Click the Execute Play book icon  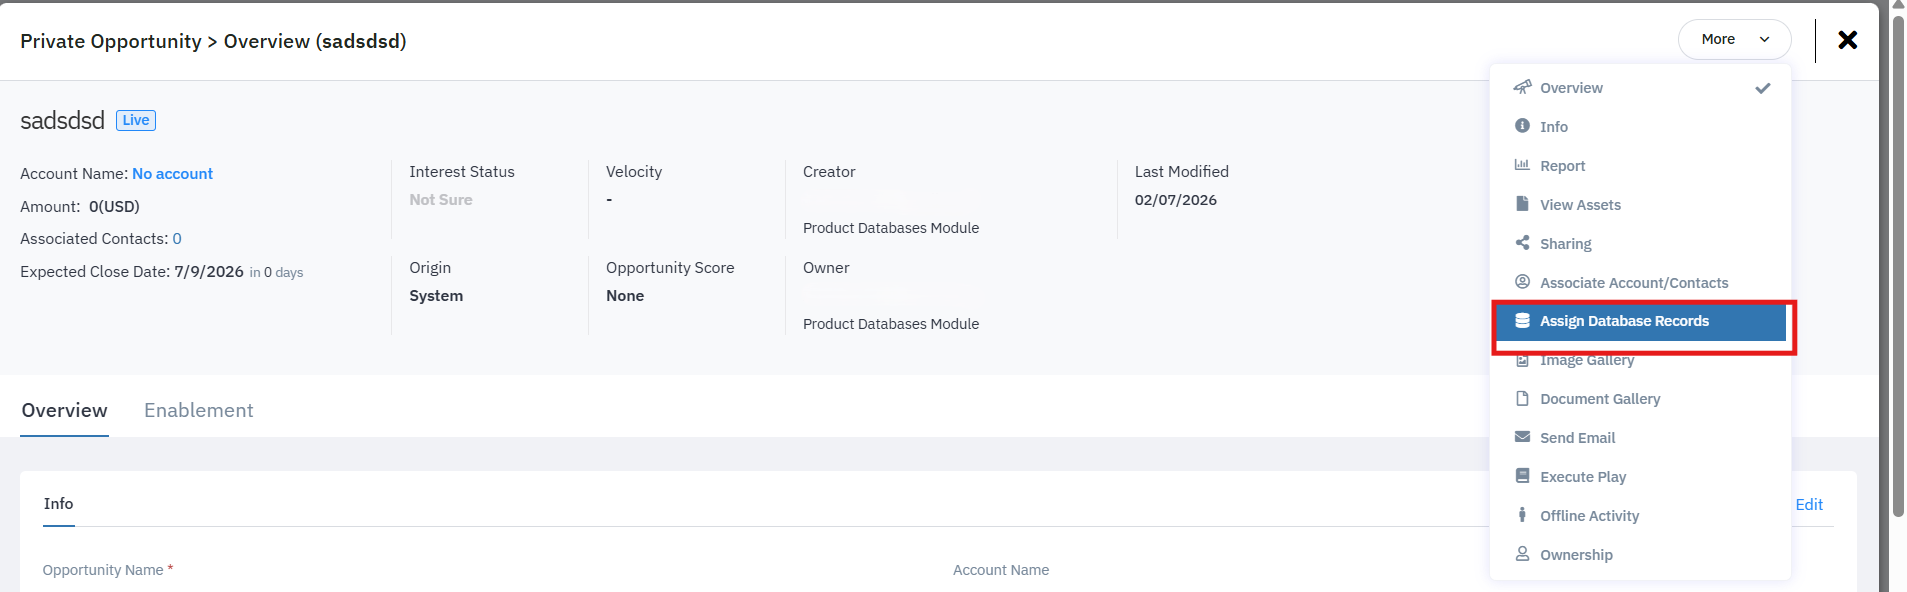(x=1522, y=476)
